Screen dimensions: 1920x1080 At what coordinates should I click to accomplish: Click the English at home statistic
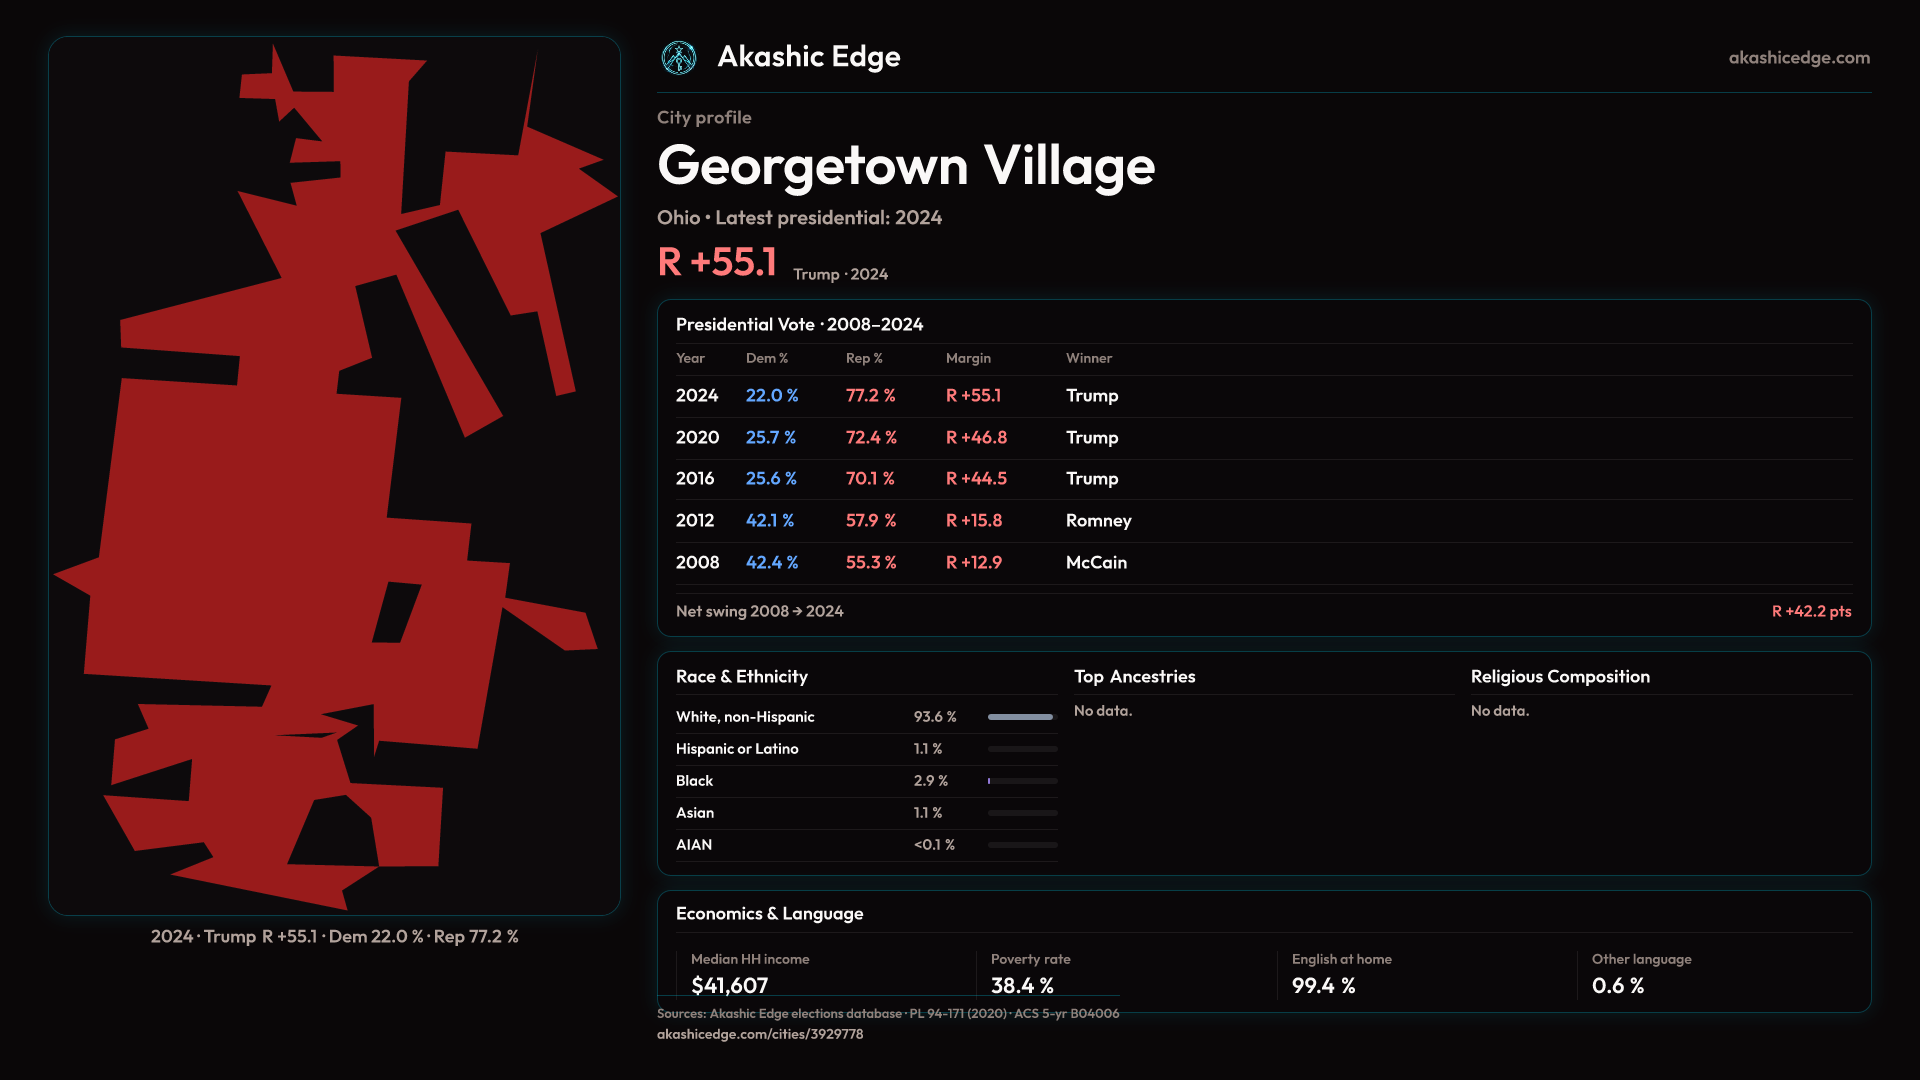point(1322,985)
